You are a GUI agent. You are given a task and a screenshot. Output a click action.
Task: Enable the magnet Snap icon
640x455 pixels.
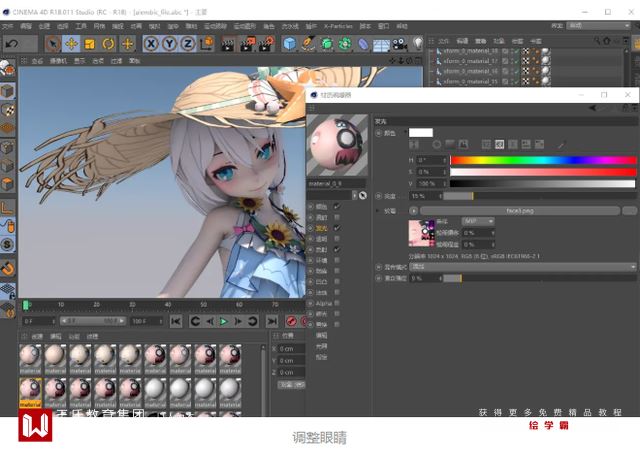[x=8, y=268]
